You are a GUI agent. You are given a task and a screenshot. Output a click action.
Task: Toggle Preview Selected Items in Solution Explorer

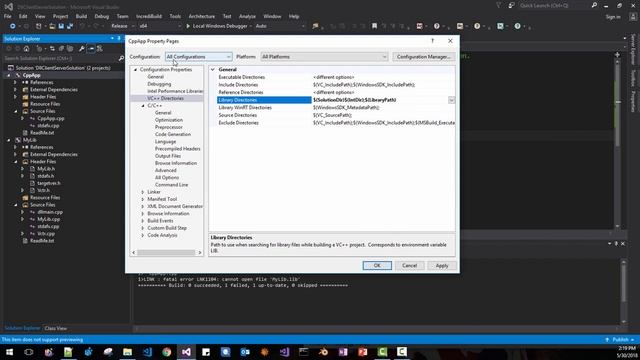point(91,49)
